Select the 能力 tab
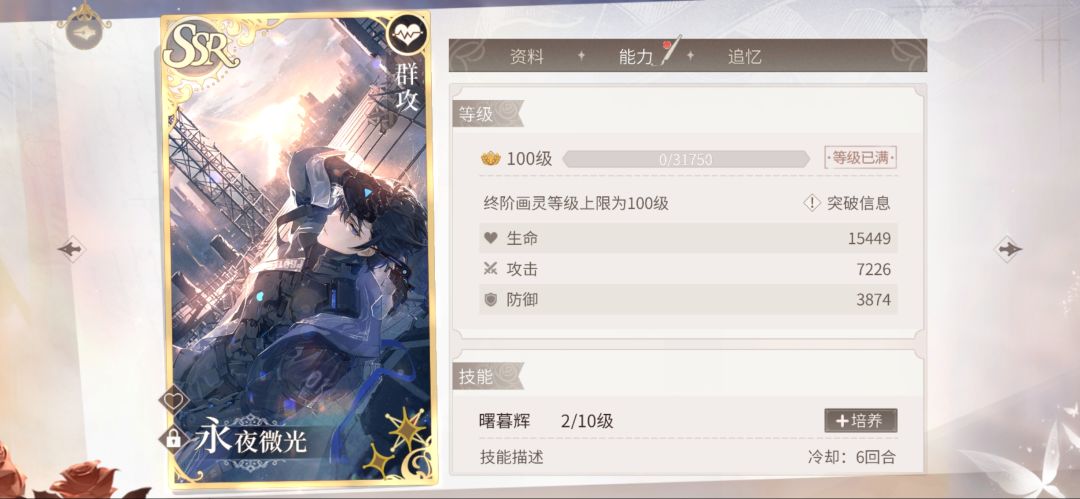Viewport: 1080px width, 499px height. click(x=636, y=57)
